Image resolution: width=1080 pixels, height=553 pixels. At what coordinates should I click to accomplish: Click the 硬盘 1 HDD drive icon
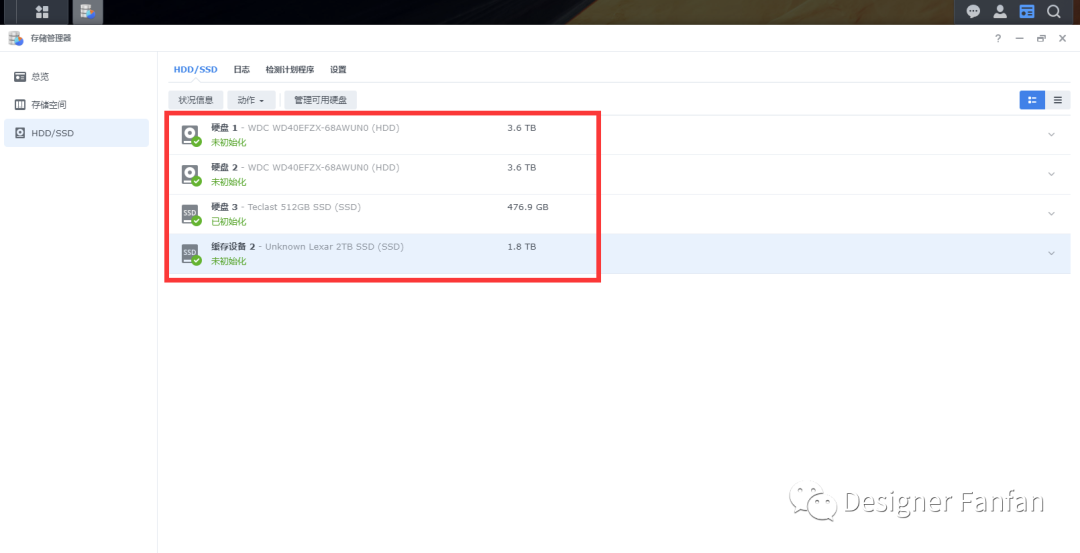point(191,135)
